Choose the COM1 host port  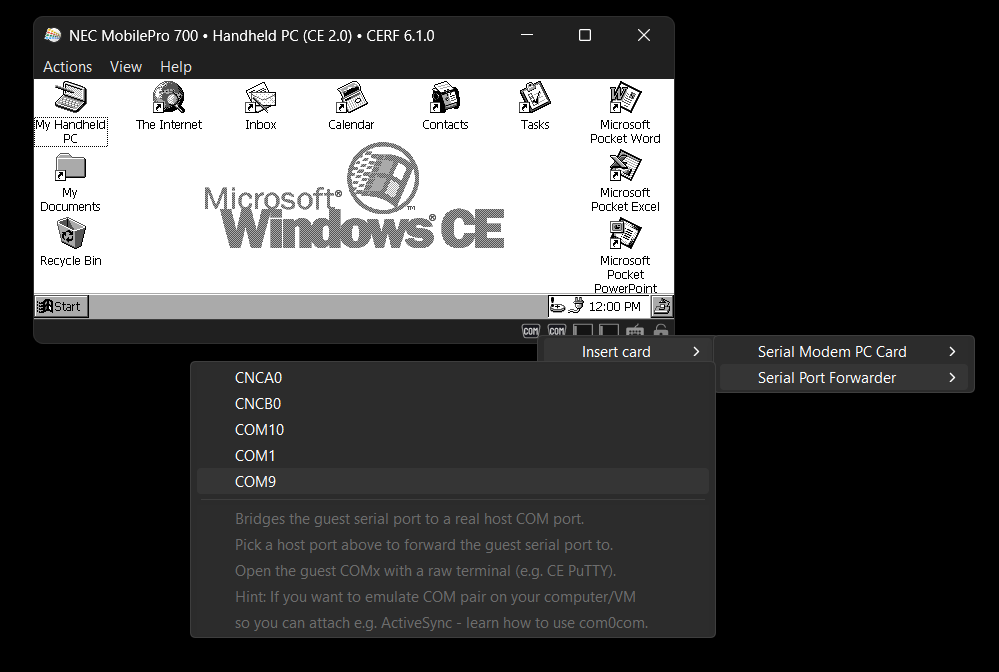453,456
